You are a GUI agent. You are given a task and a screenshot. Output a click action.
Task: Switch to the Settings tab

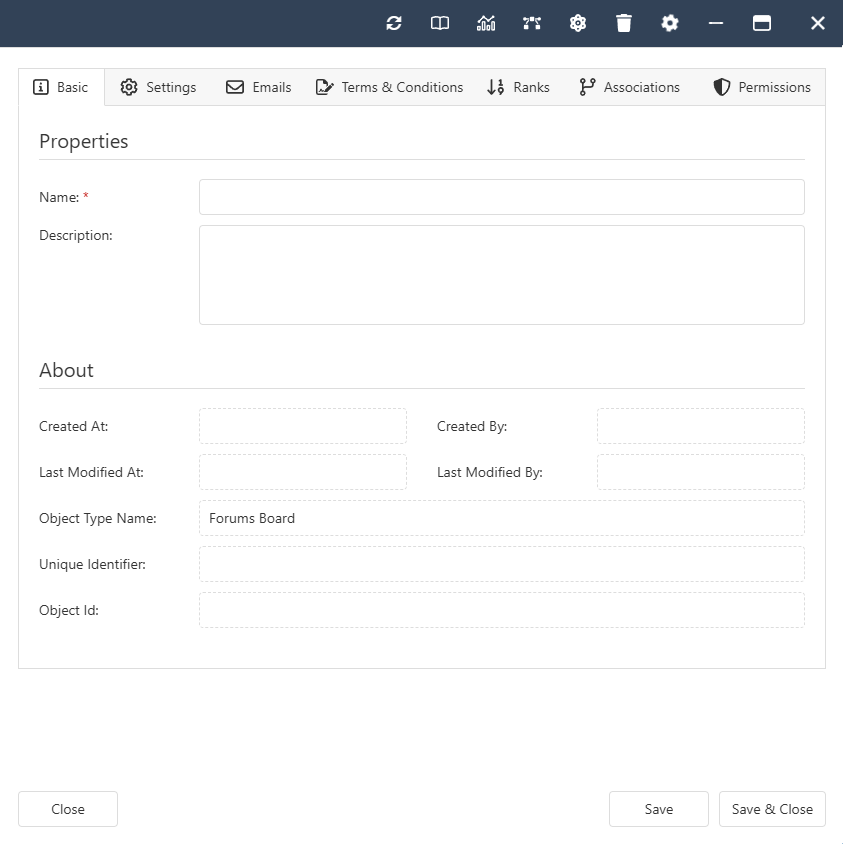(158, 87)
